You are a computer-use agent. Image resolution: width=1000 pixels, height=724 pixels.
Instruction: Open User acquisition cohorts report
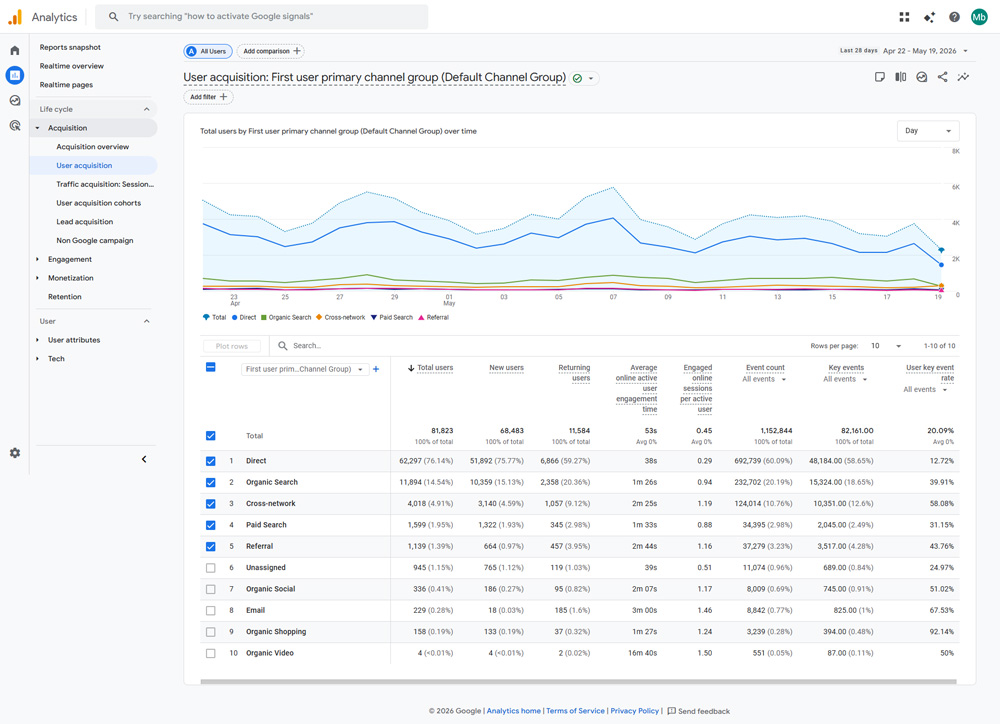[x=99, y=203]
